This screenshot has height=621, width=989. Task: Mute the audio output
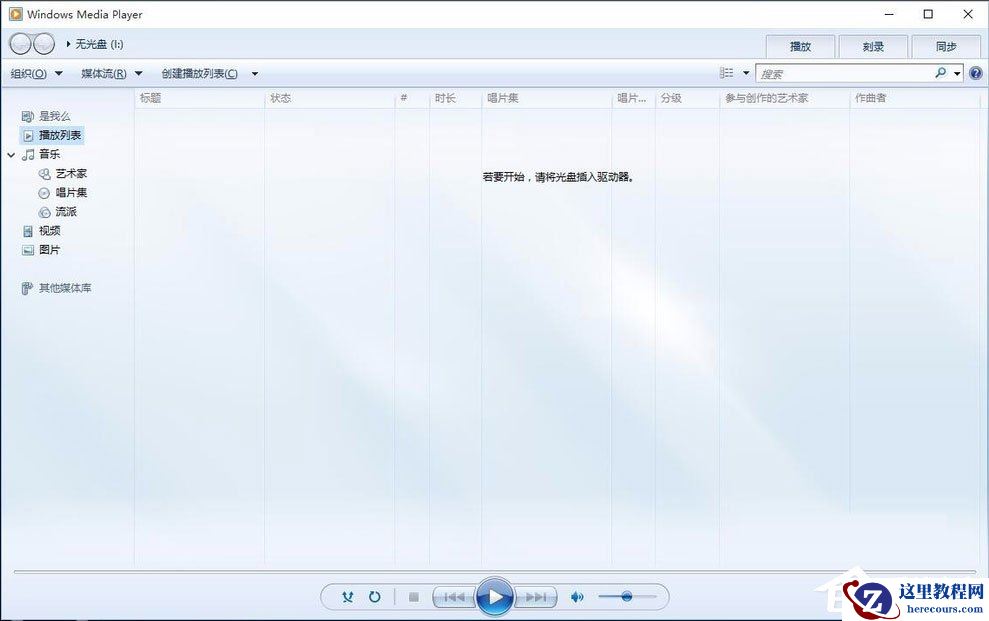(x=577, y=596)
